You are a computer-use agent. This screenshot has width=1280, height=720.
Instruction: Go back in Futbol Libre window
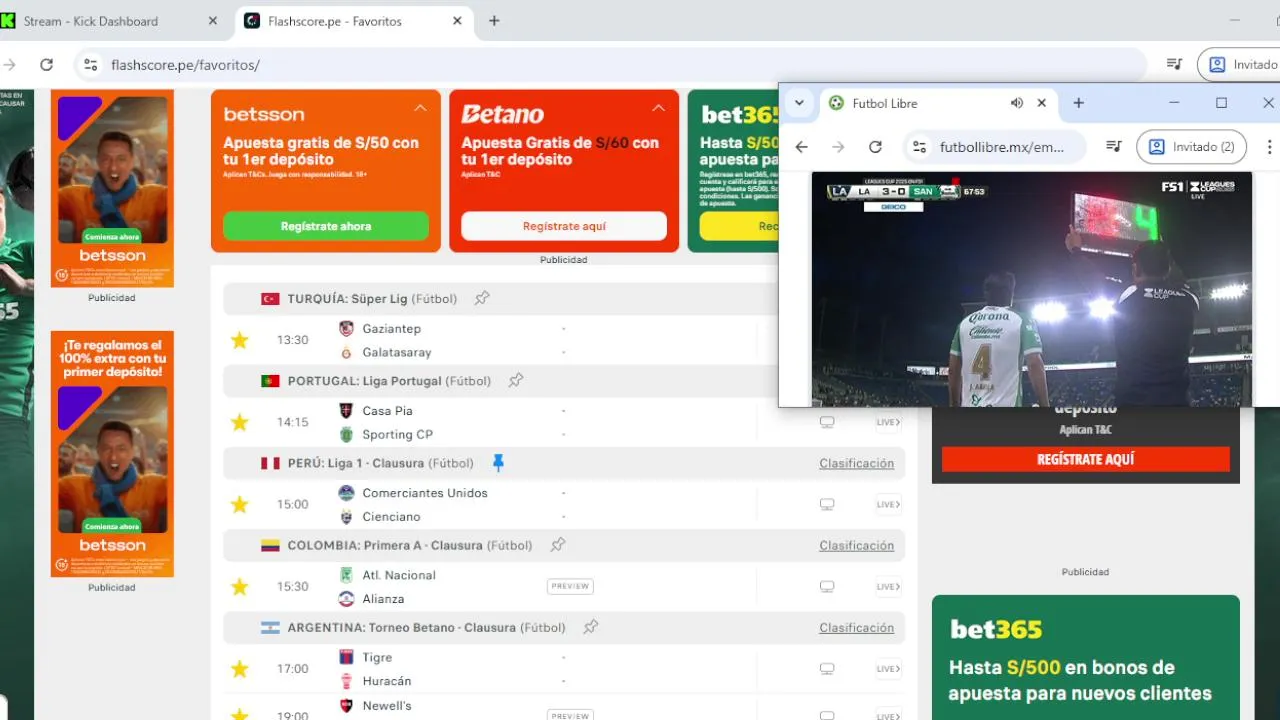tap(801, 146)
